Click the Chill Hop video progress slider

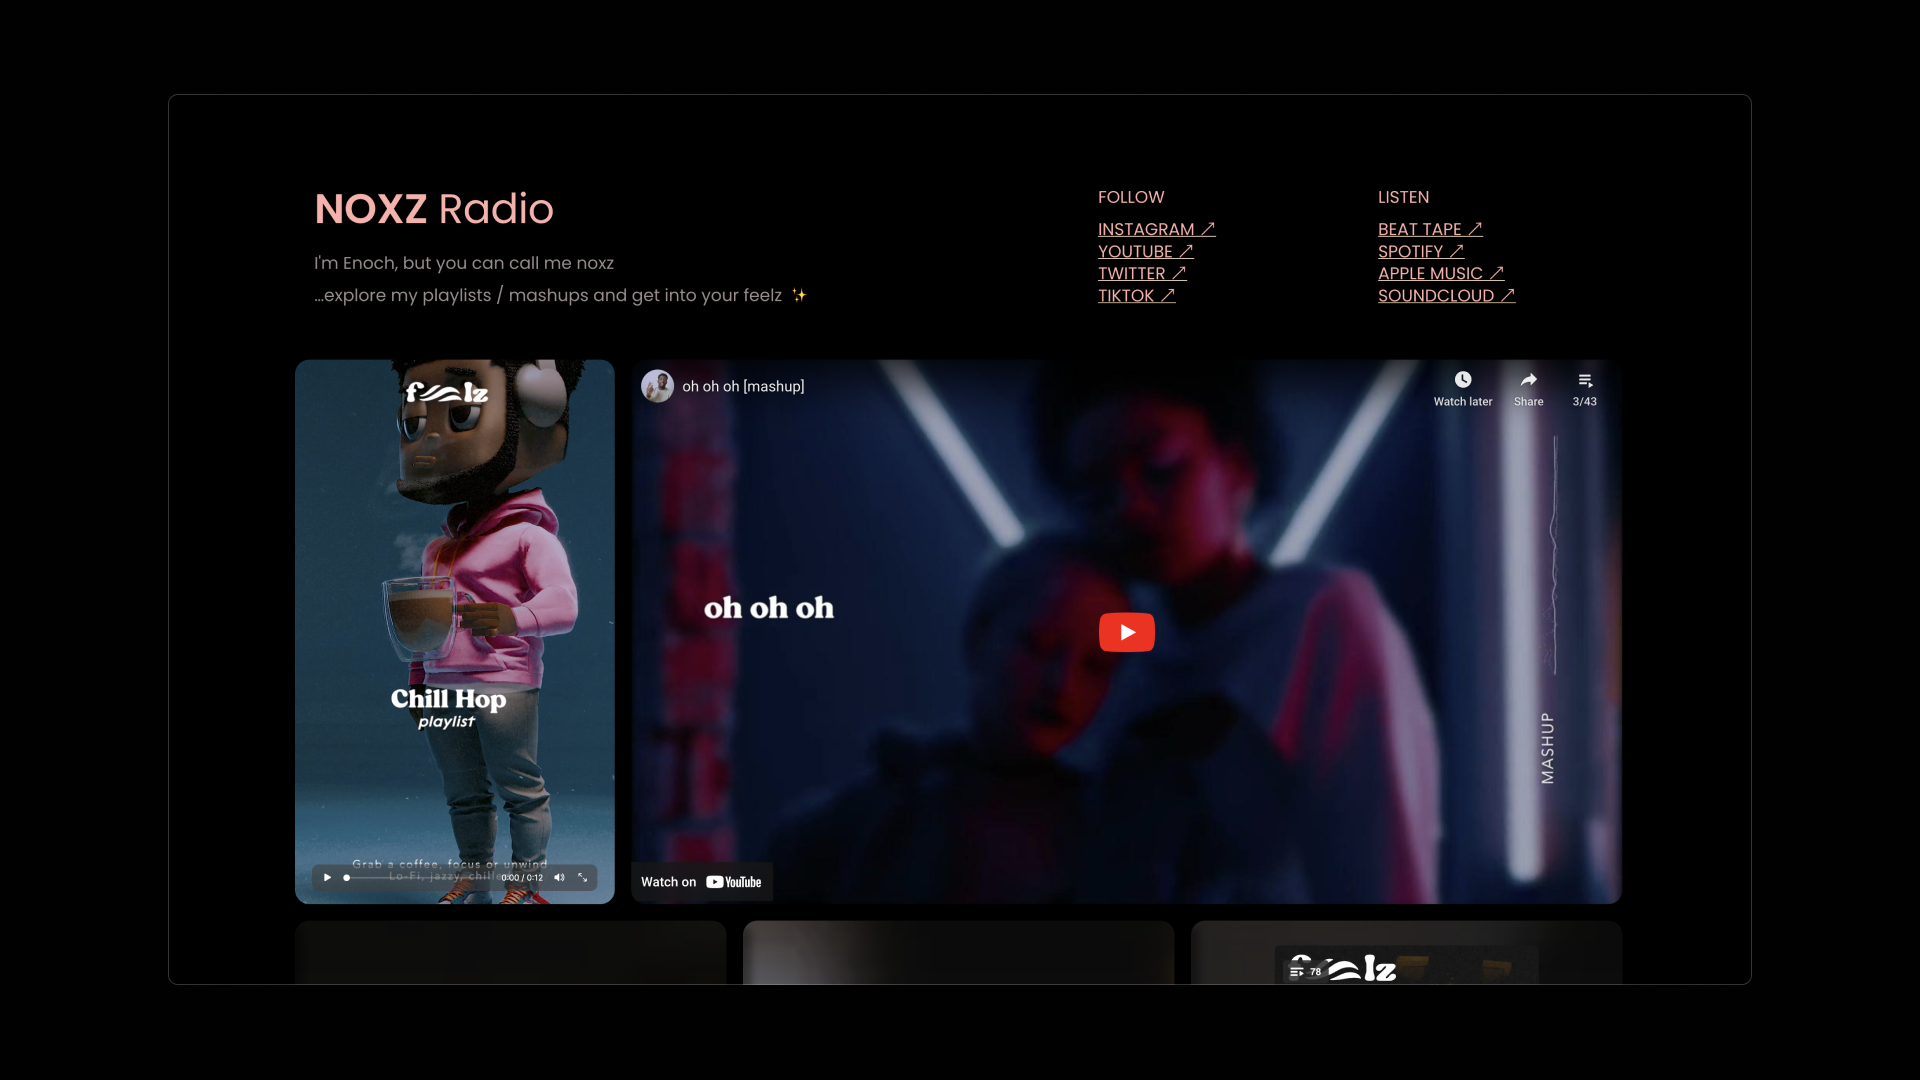(x=420, y=878)
